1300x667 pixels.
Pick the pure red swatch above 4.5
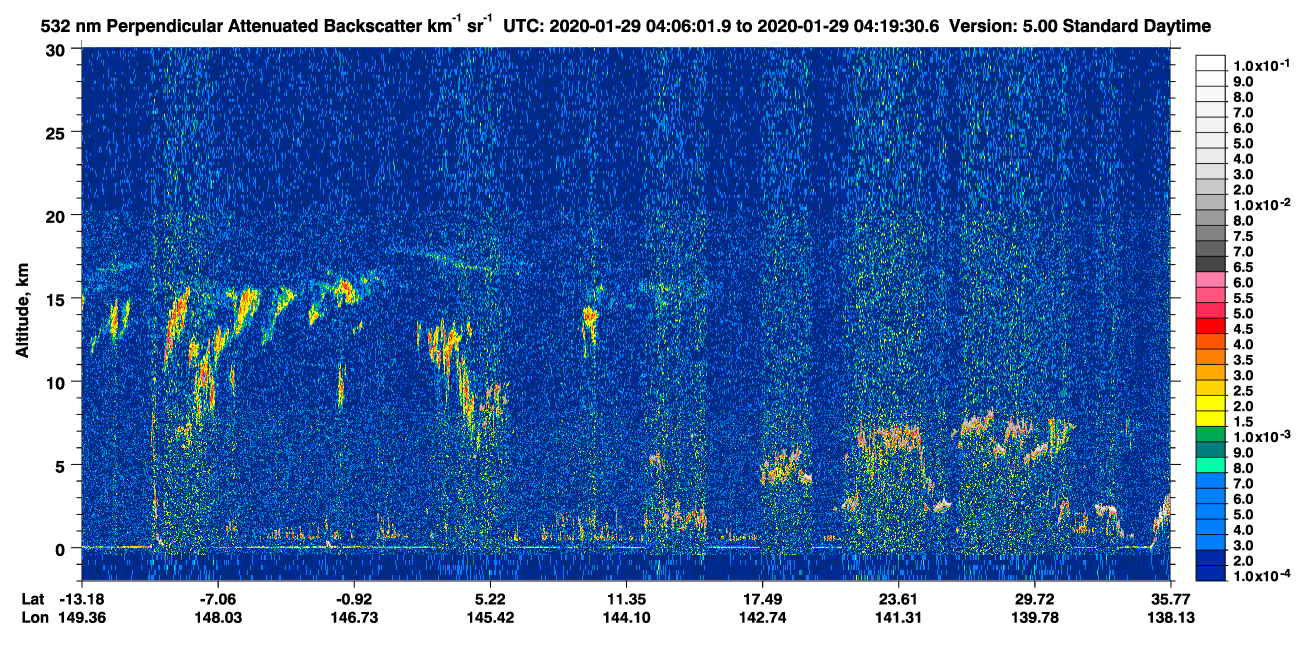pyautogui.click(x=1212, y=325)
